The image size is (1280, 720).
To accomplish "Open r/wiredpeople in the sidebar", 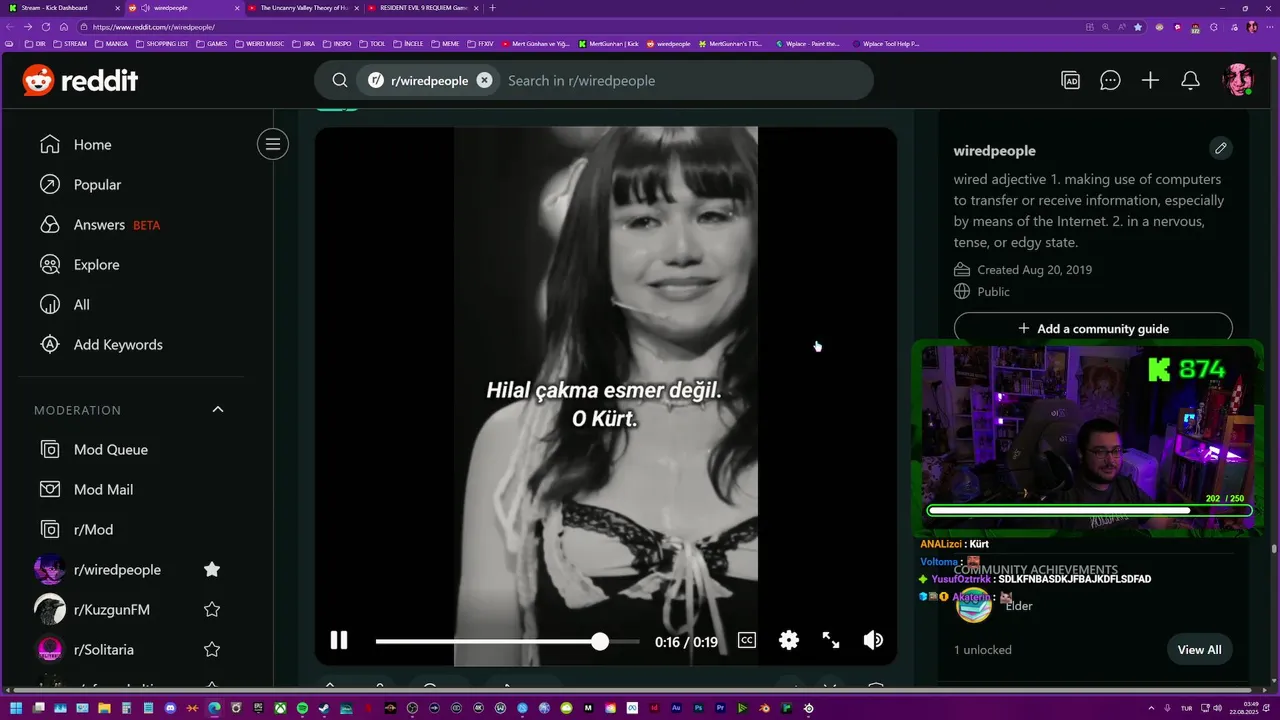I will [x=117, y=570].
